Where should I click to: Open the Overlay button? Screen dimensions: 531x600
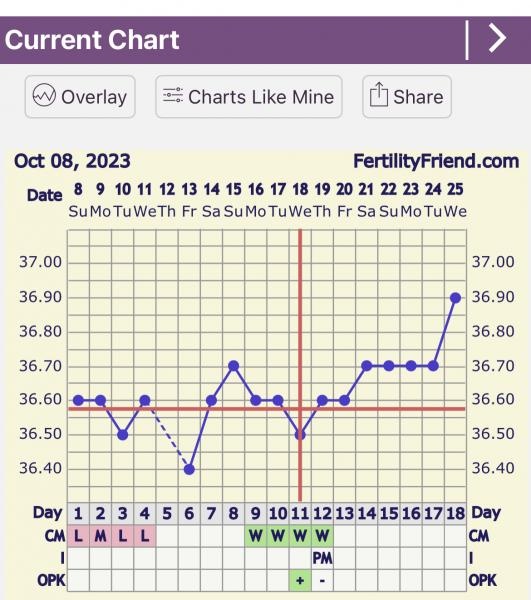[80, 96]
